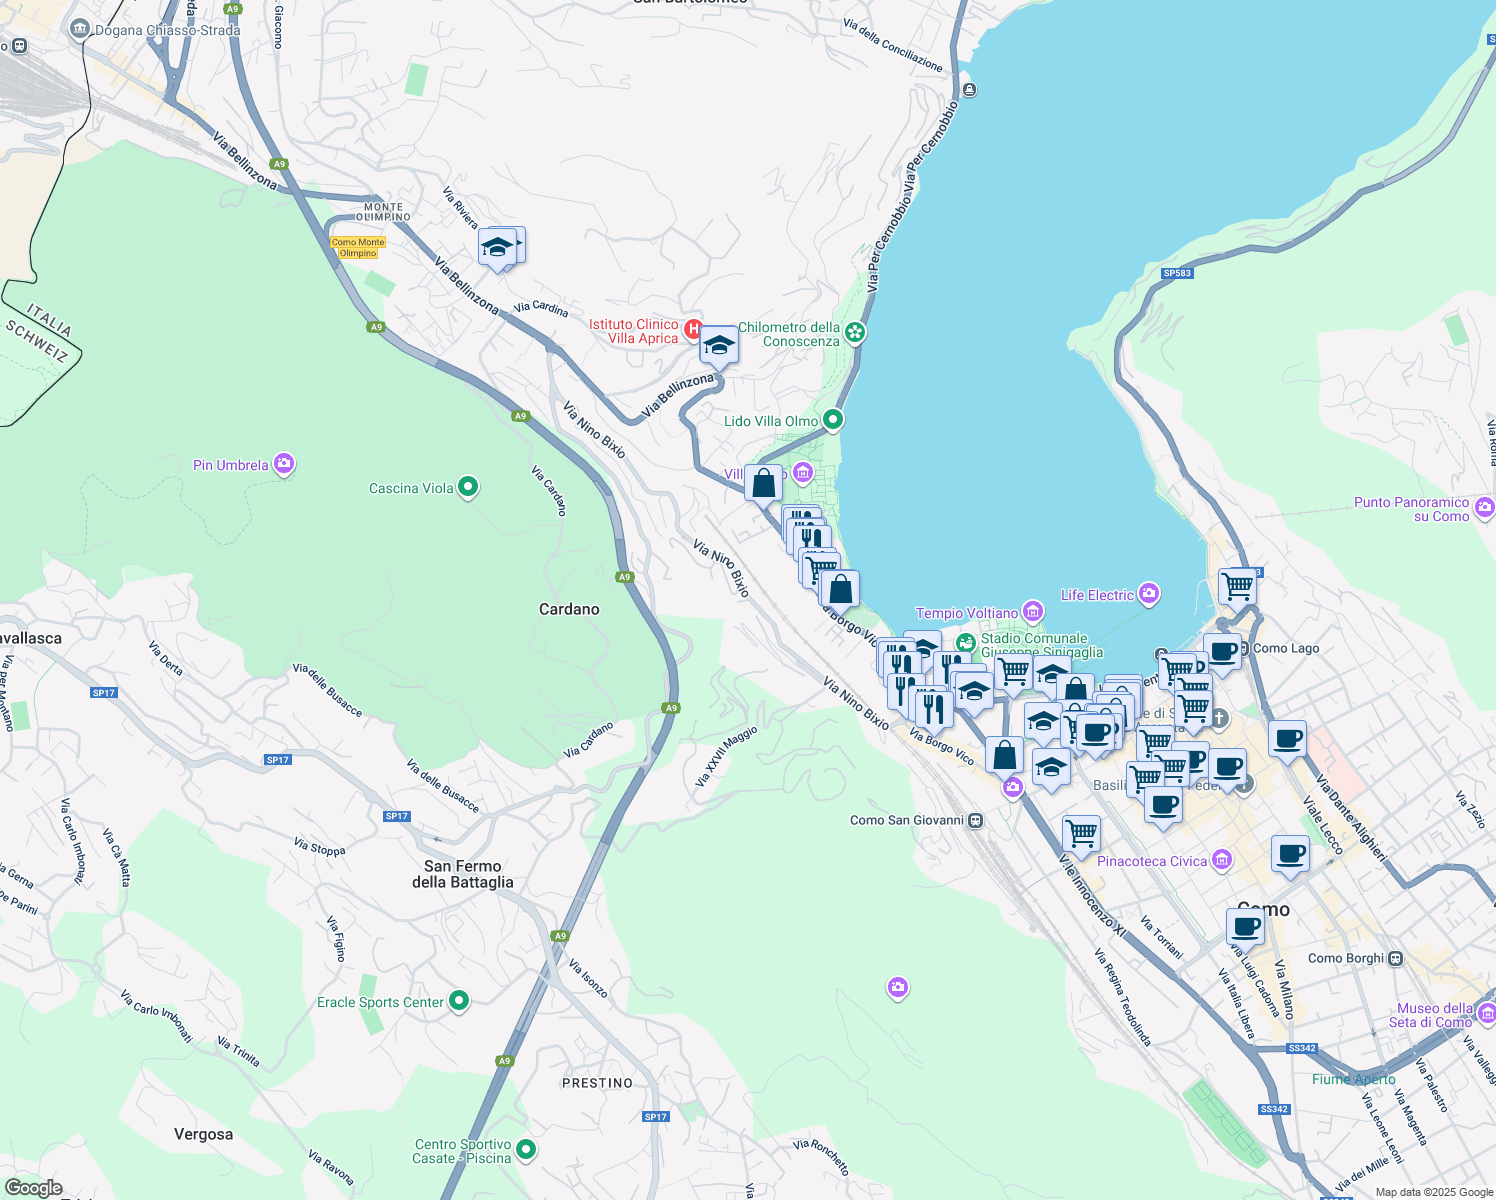Select the Viale Innocenzo XI street label
Image resolution: width=1496 pixels, height=1200 pixels.
[1092, 896]
